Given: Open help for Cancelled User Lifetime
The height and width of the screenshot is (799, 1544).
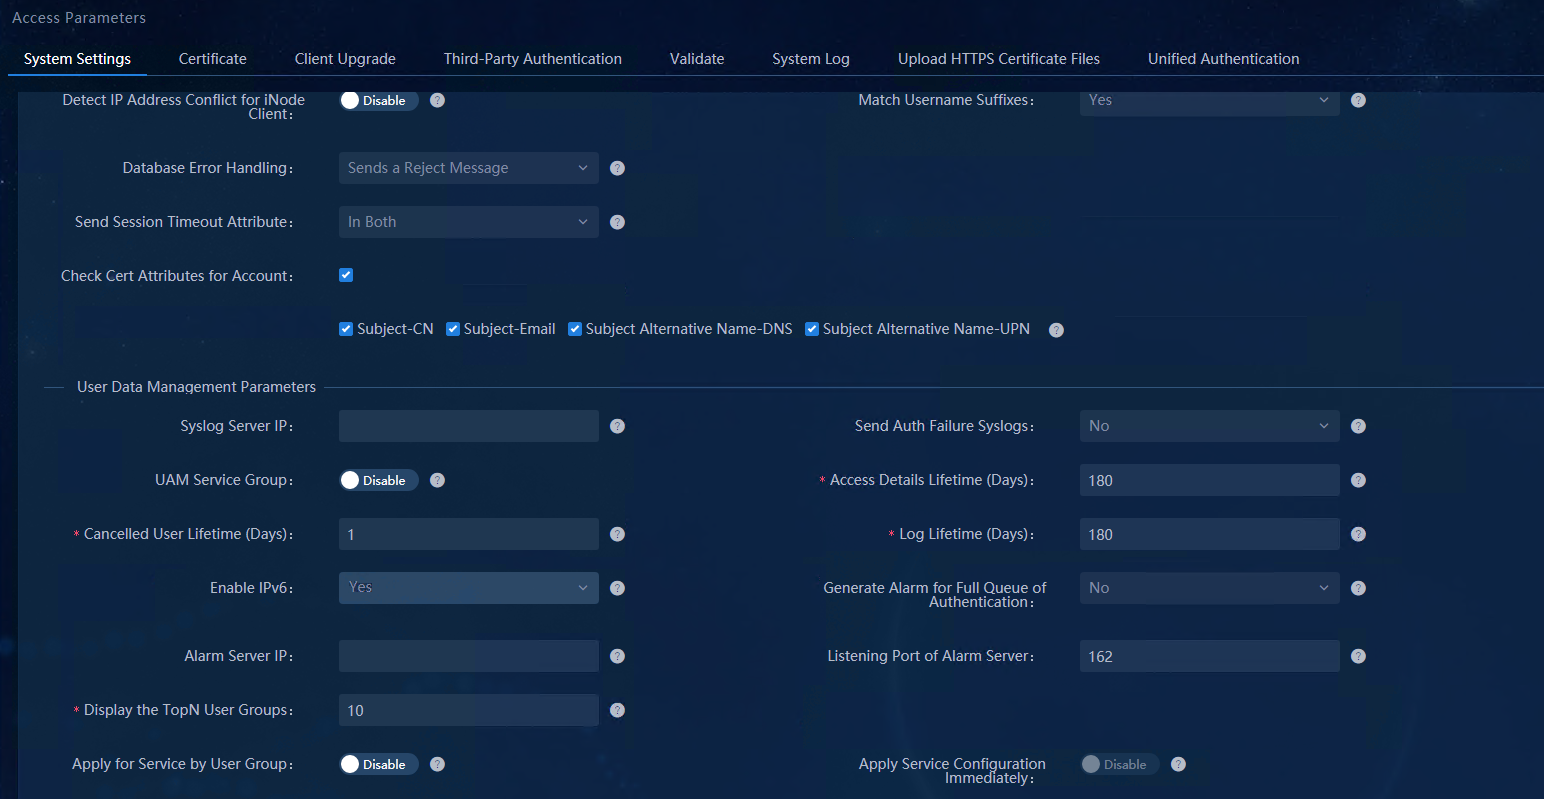Looking at the screenshot, I should [x=617, y=534].
